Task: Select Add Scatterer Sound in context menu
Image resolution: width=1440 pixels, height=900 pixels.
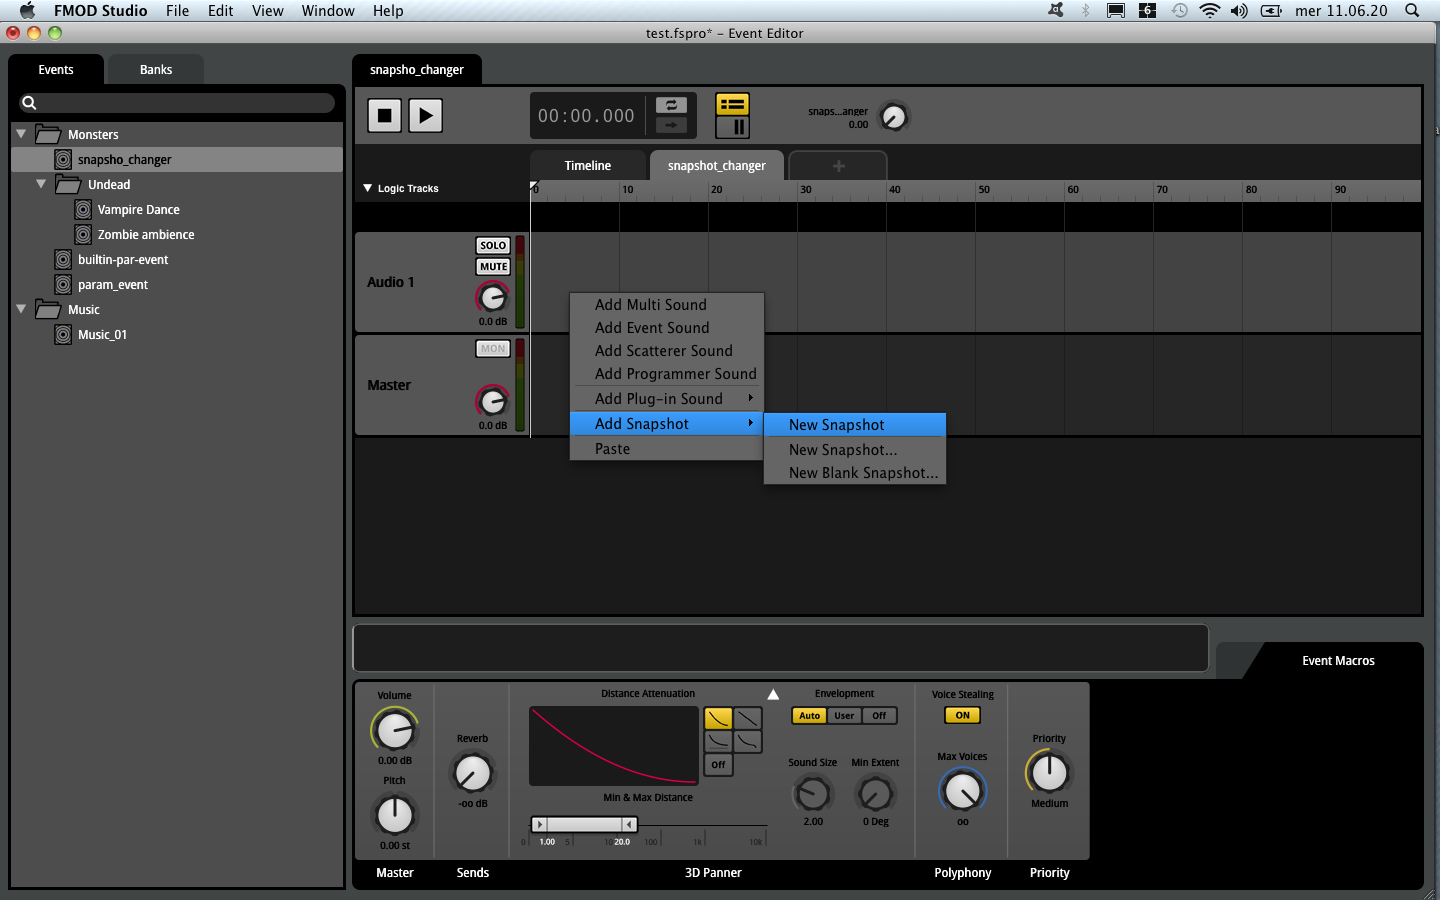Action: click(667, 351)
